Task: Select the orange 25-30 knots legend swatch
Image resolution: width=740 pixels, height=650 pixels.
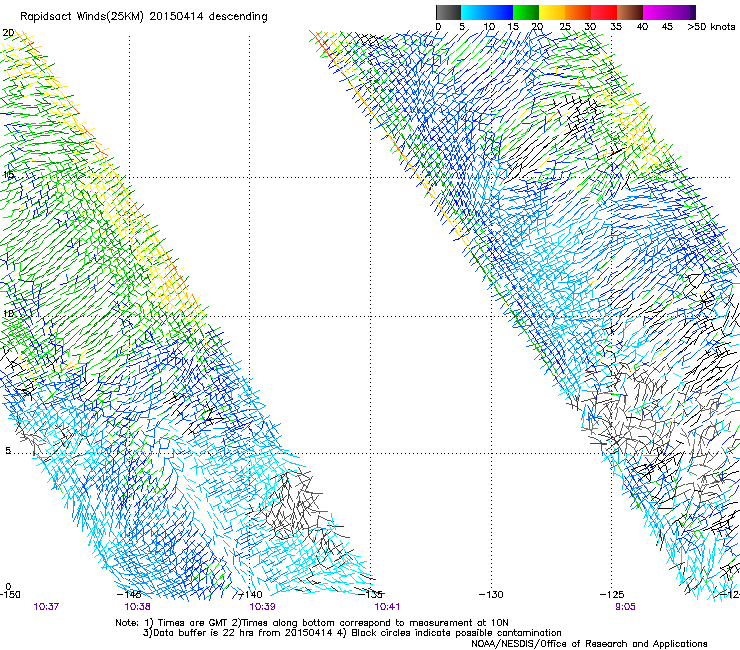Action: pyautogui.click(x=578, y=12)
